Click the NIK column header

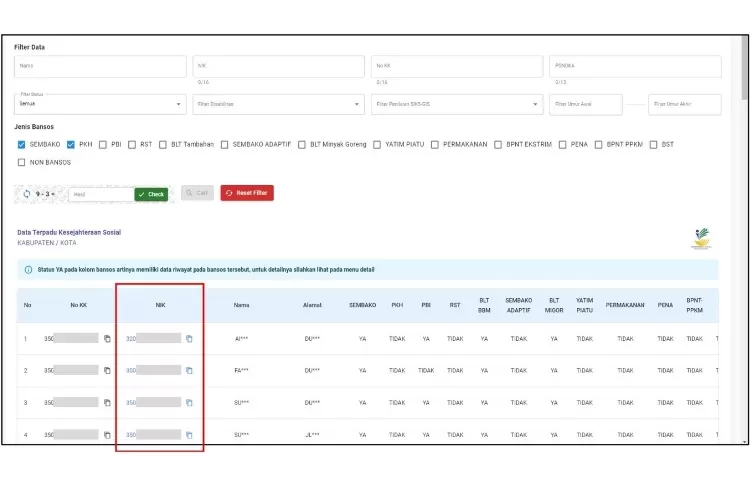[x=160, y=304]
